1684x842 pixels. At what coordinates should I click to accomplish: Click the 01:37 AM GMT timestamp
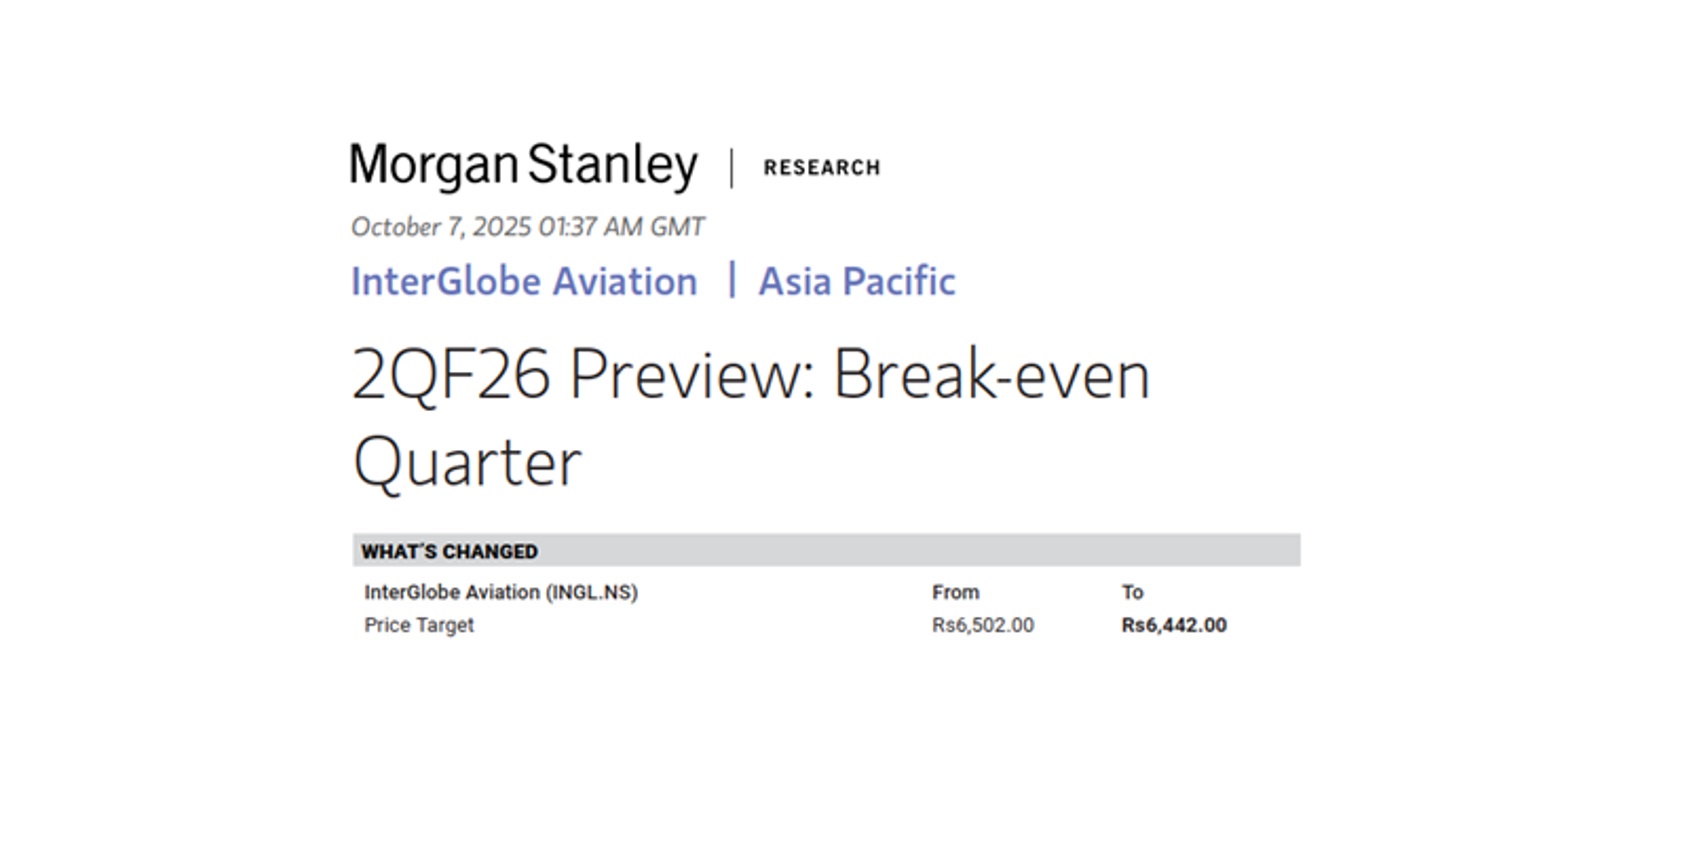point(621,227)
